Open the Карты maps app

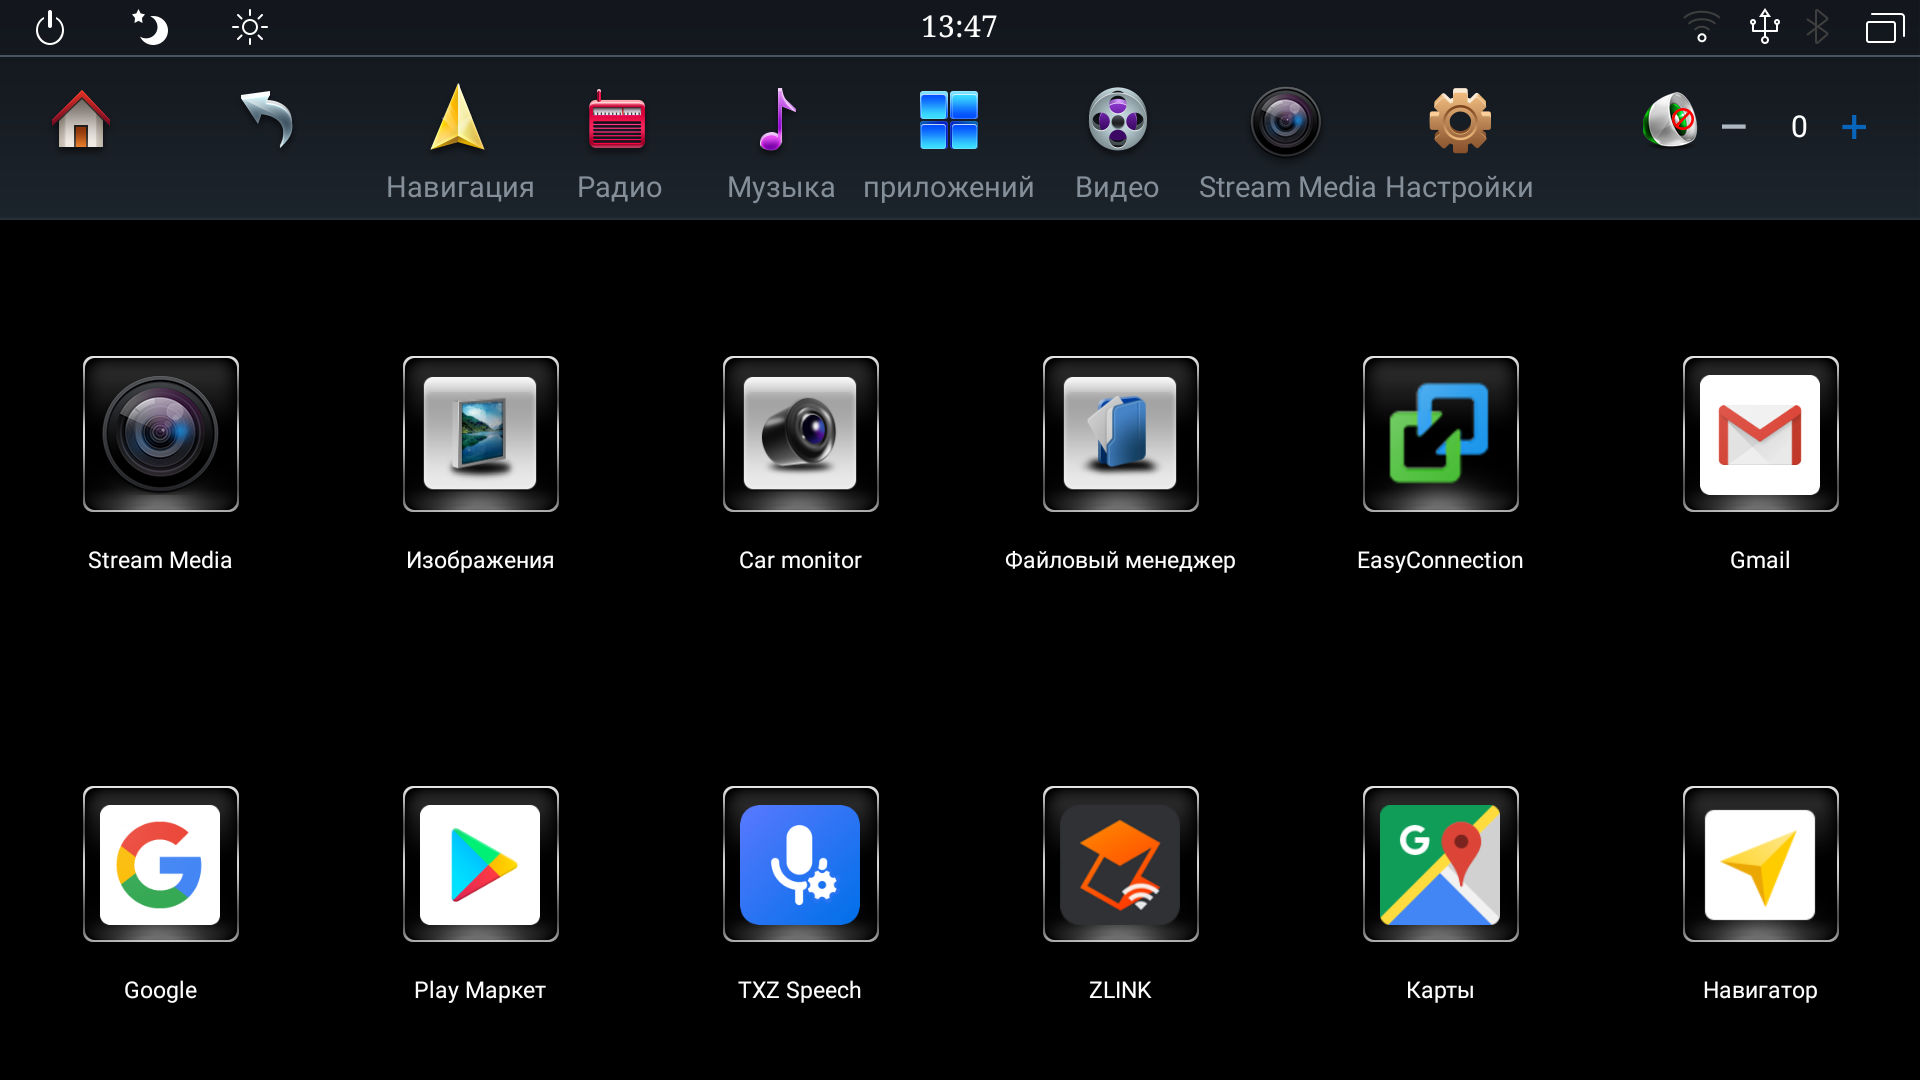(x=1441, y=864)
